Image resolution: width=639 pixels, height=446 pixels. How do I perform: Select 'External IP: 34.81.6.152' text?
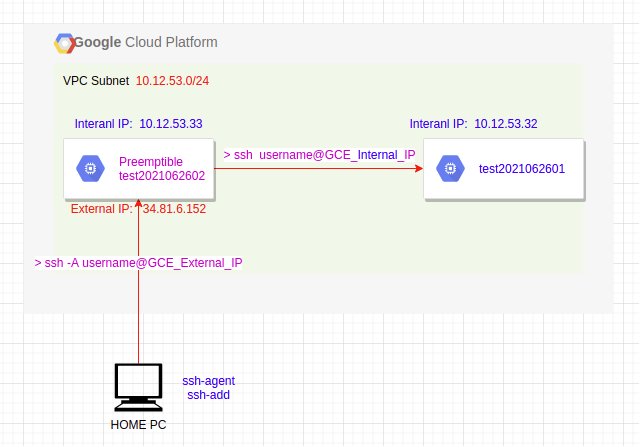pos(139,209)
